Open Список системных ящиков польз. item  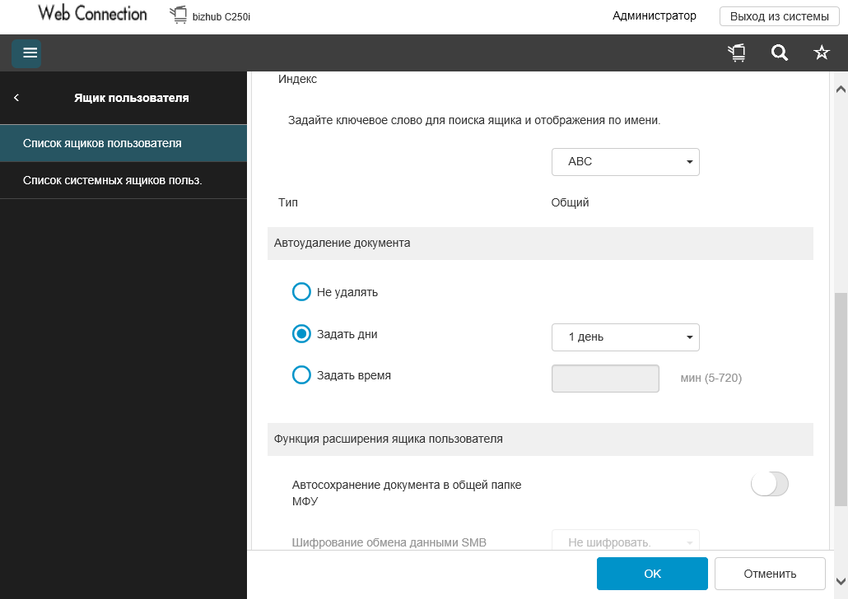[112, 180]
